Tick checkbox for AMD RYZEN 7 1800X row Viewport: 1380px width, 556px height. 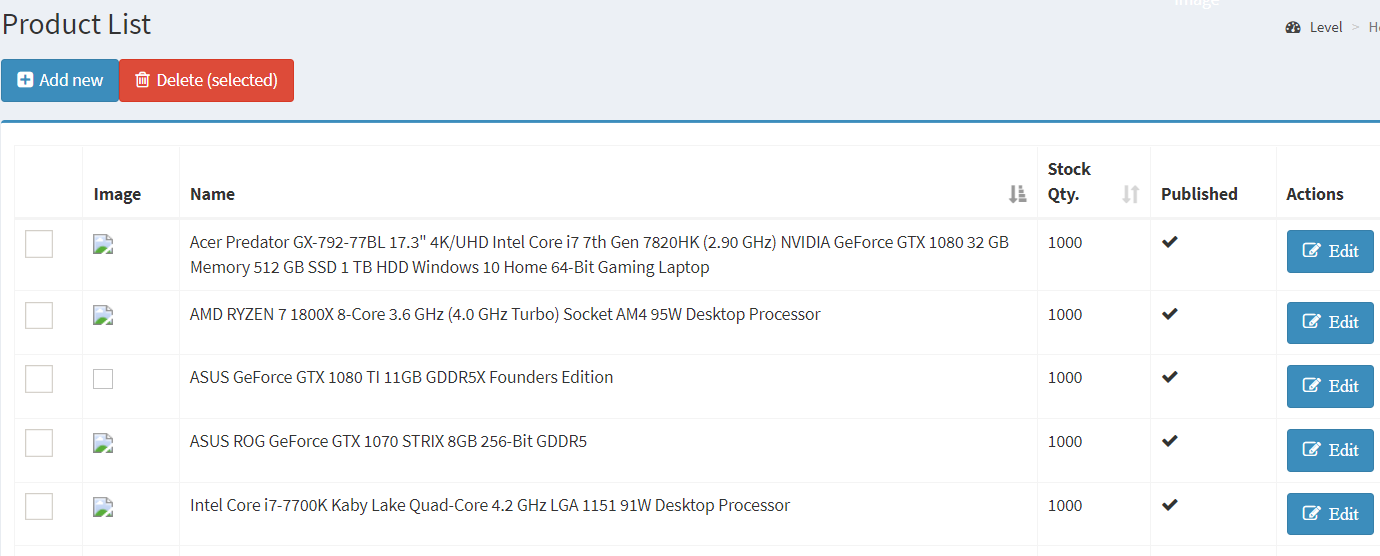click(x=39, y=315)
